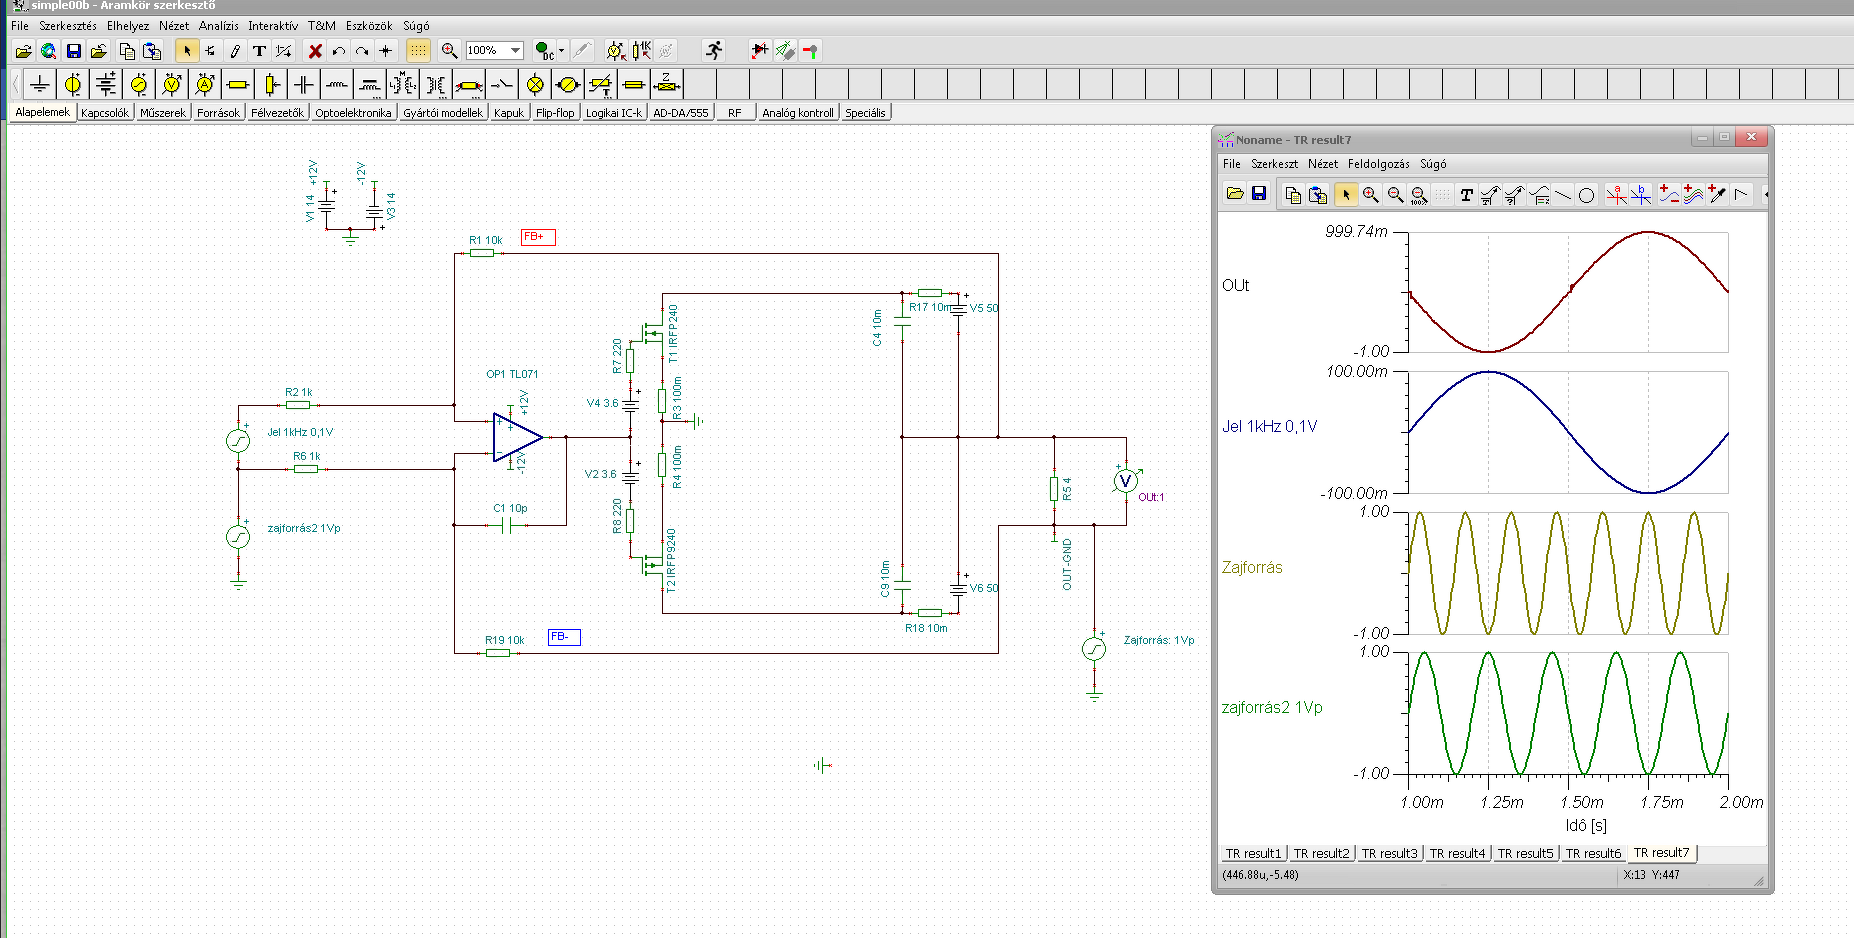Click zoom out in the TR result window
The height and width of the screenshot is (938, 1854).
(1395, 195)
